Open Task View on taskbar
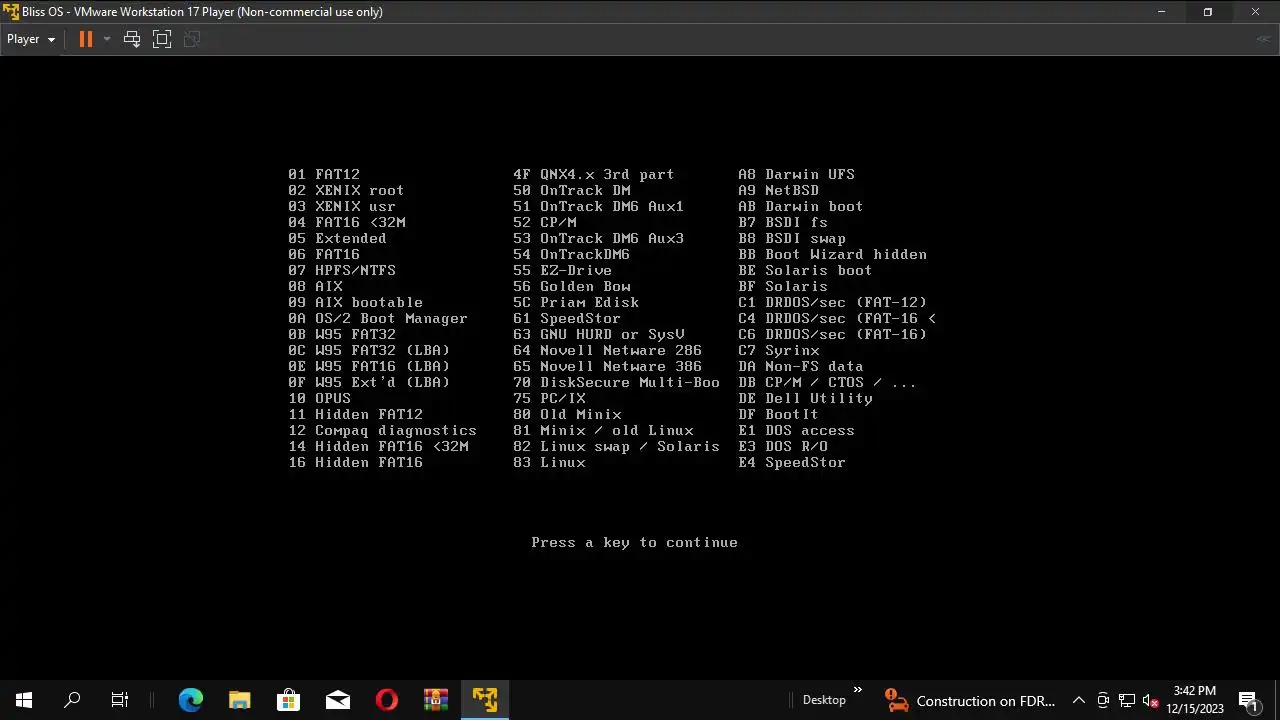This screenshot has width=1280, height=720. point(120,700)
